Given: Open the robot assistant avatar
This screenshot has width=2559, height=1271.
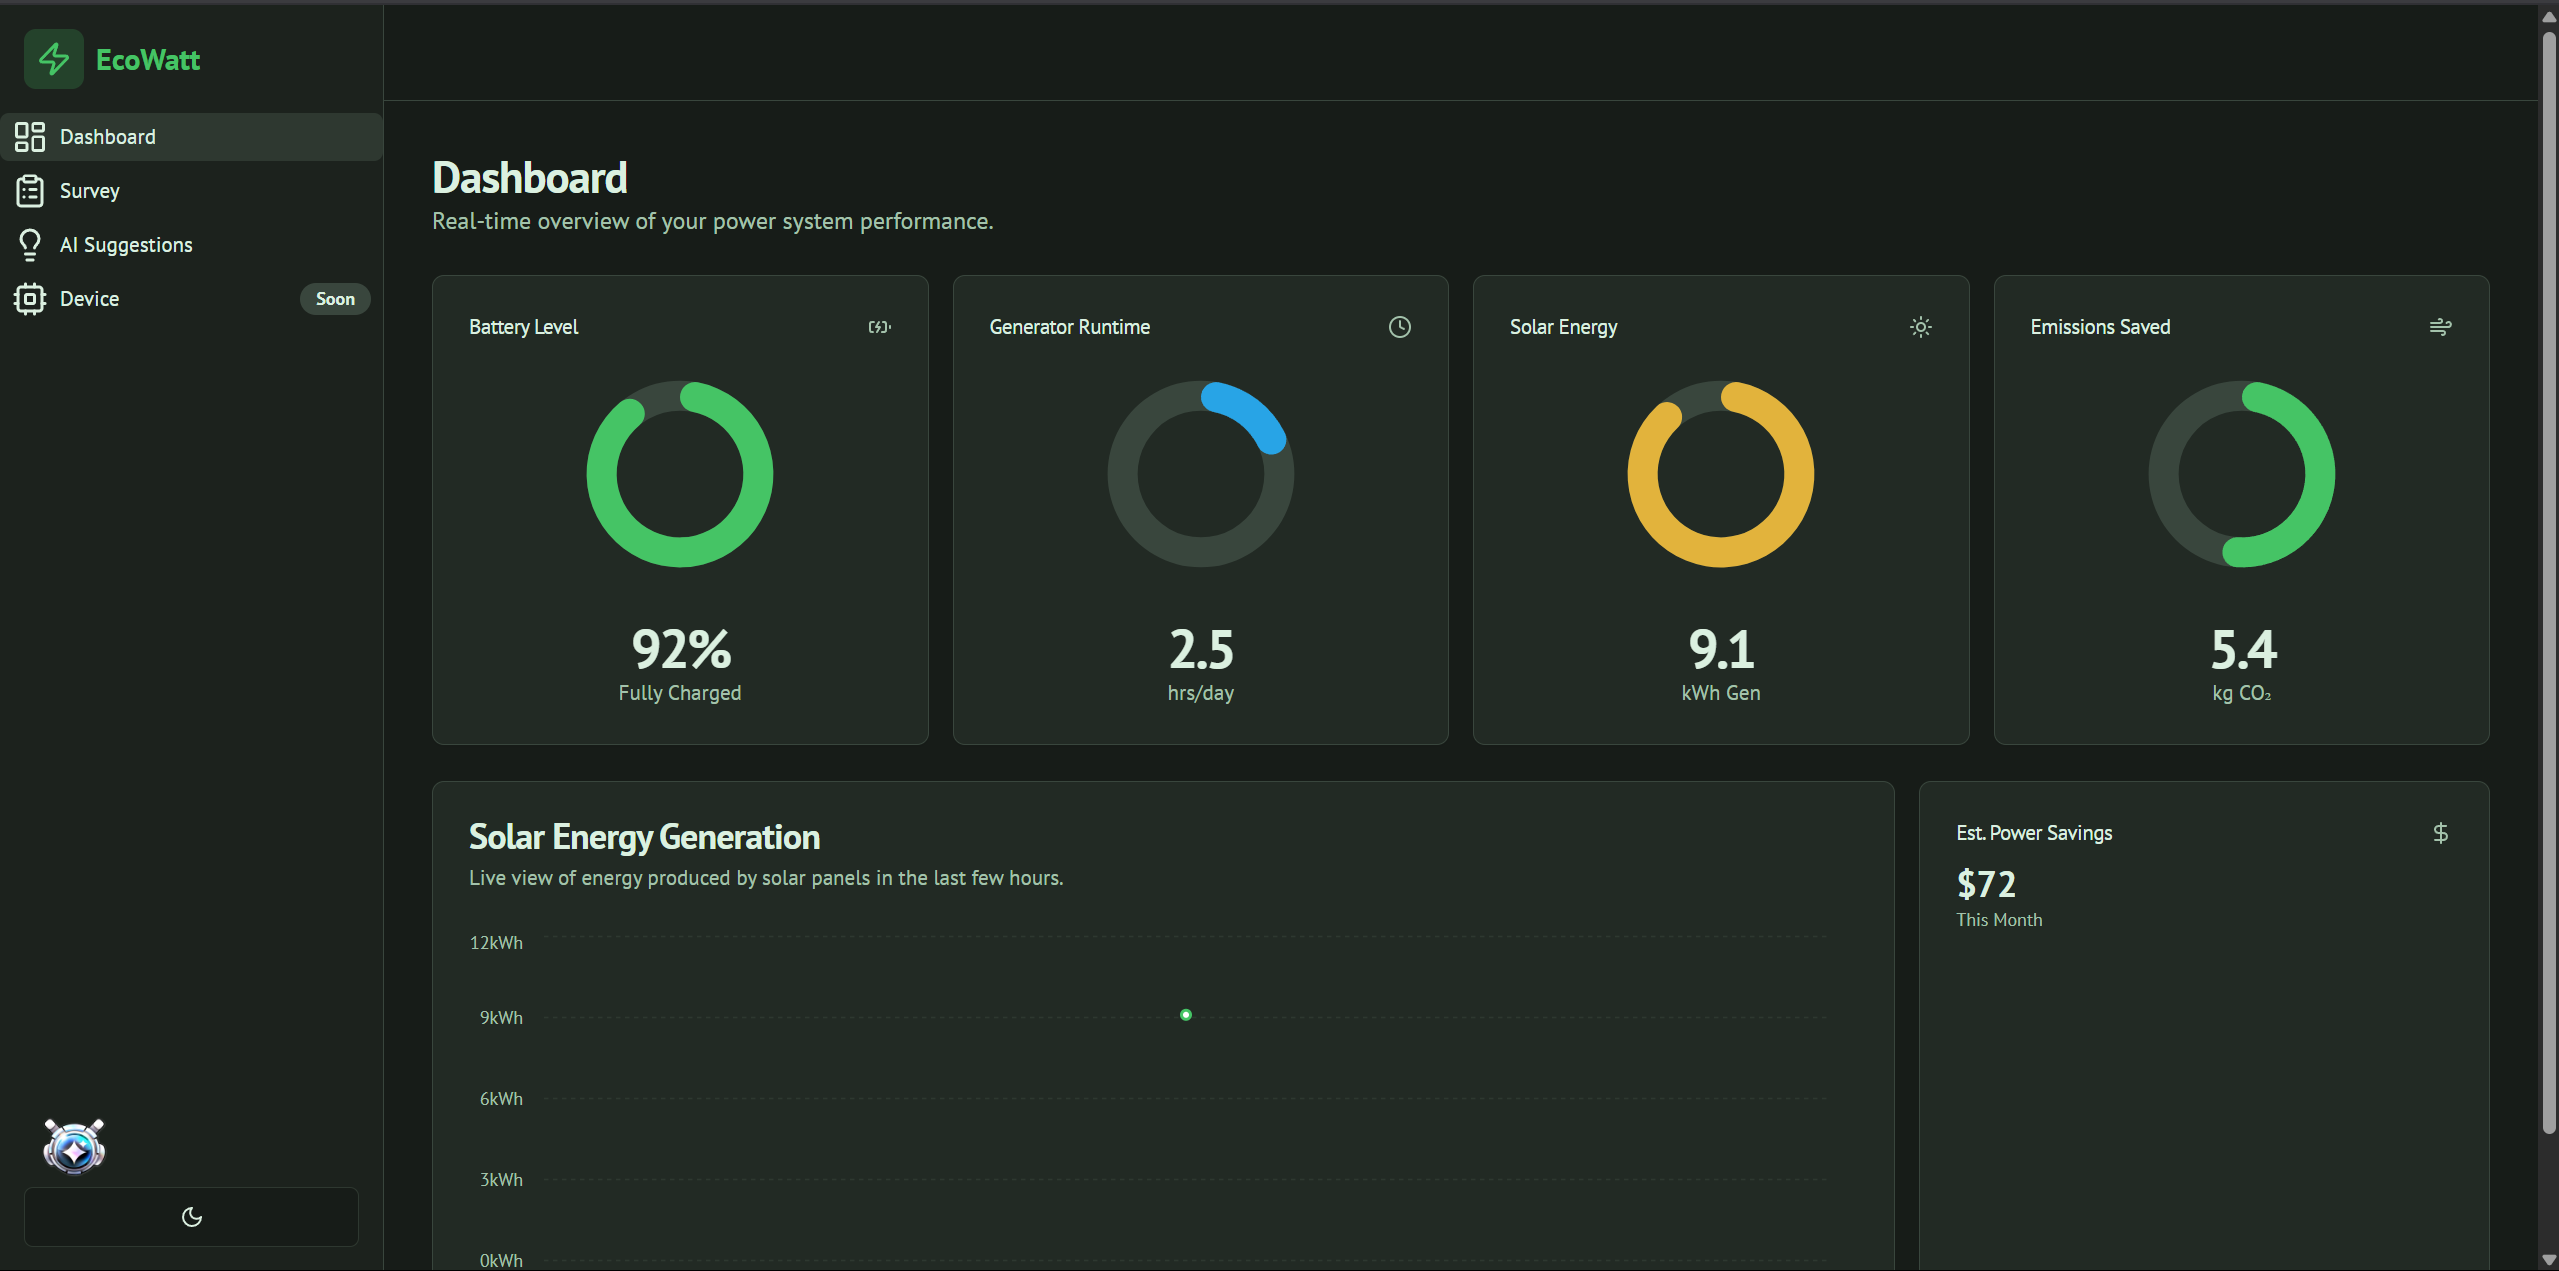Looking at the screenshot, I should [x=74, y=1146].
